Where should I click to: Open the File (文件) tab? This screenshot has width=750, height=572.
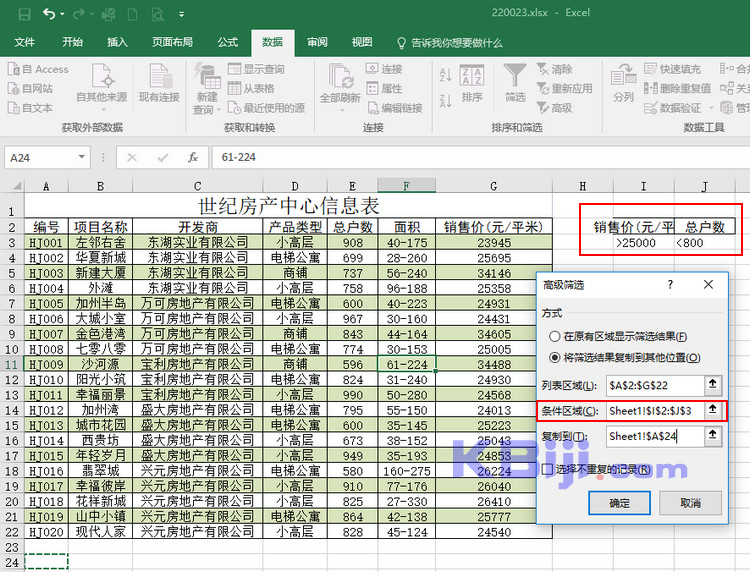click(x=24, y=42)
